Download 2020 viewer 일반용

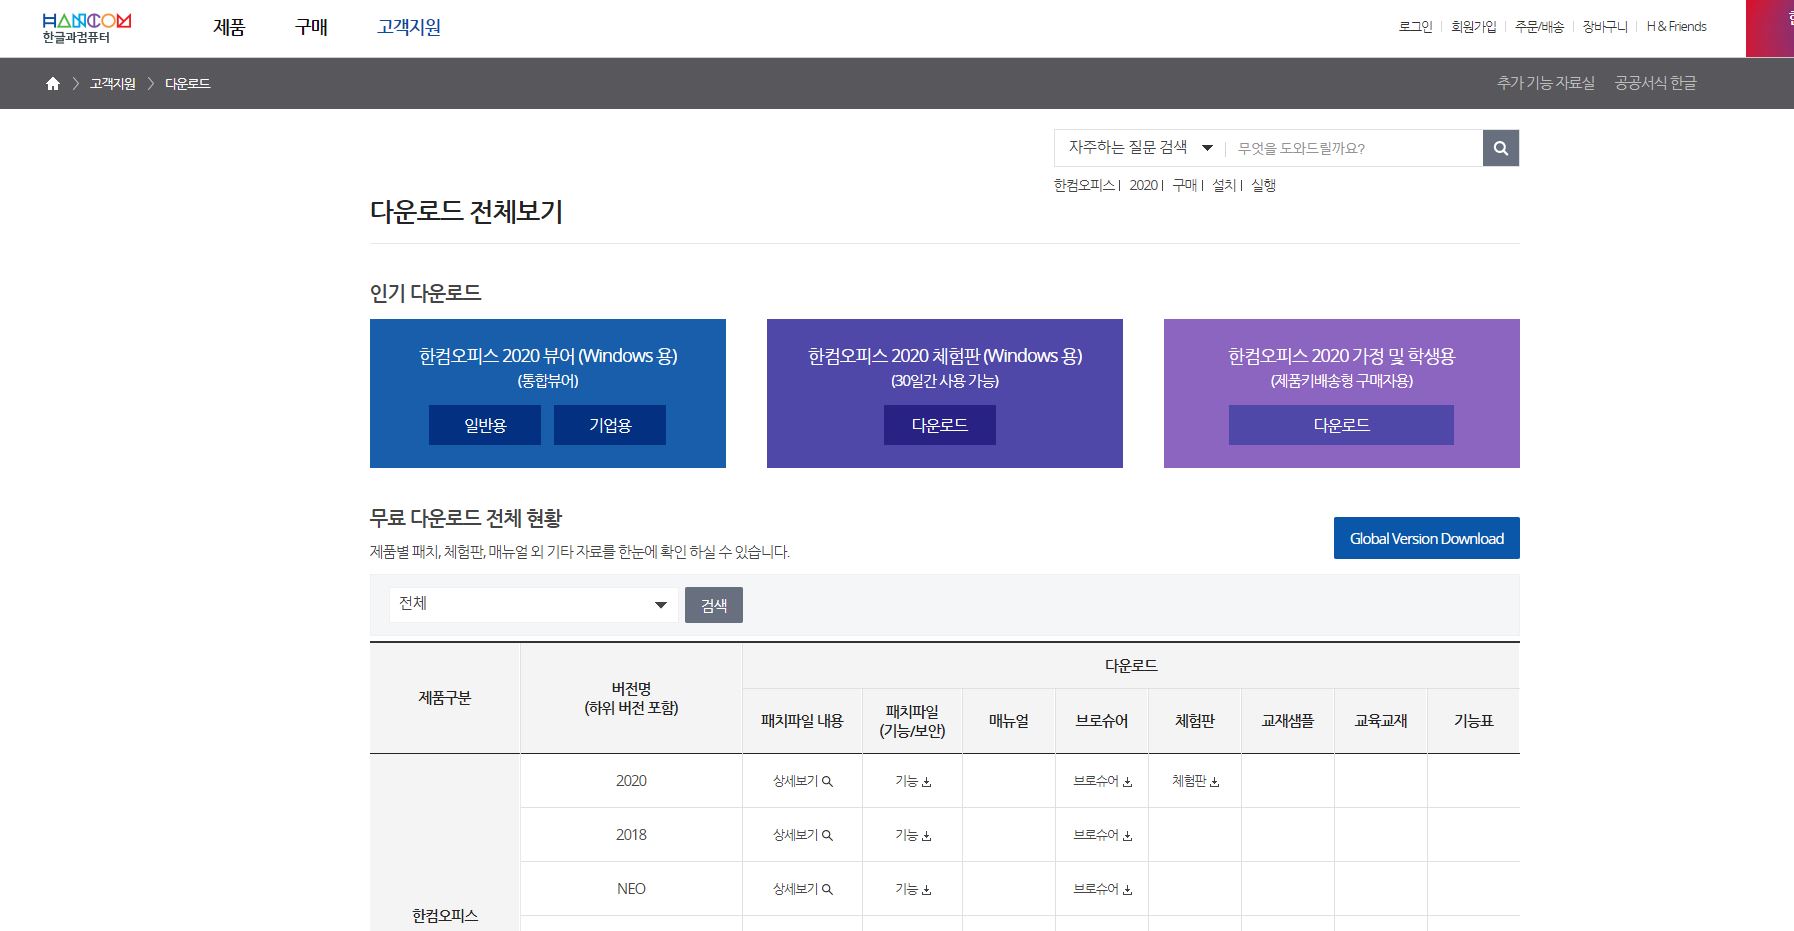coord(485,425)
